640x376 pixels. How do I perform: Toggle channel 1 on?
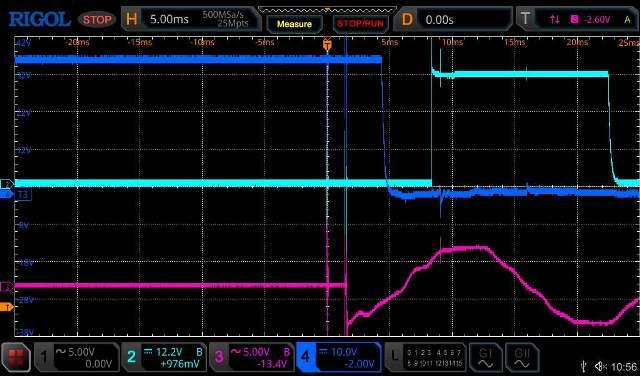[x=77, y=357]
